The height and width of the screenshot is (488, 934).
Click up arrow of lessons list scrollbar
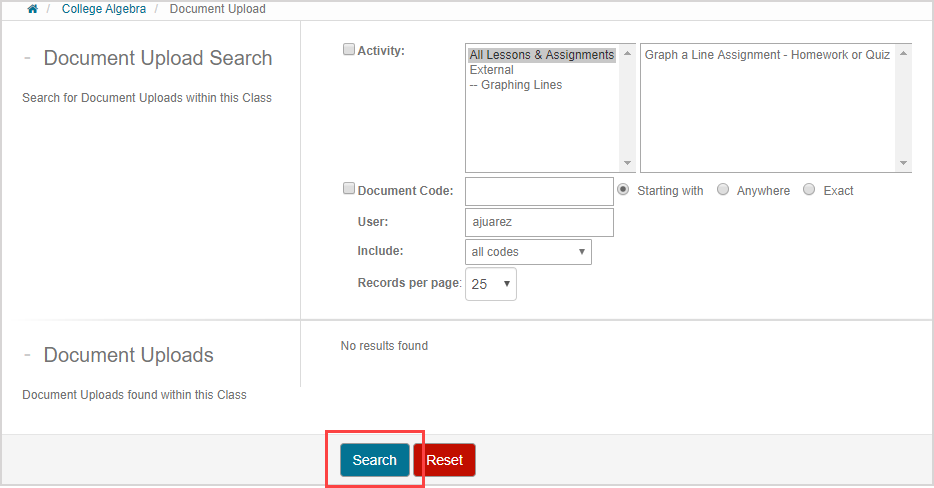(x=627, y=54)
